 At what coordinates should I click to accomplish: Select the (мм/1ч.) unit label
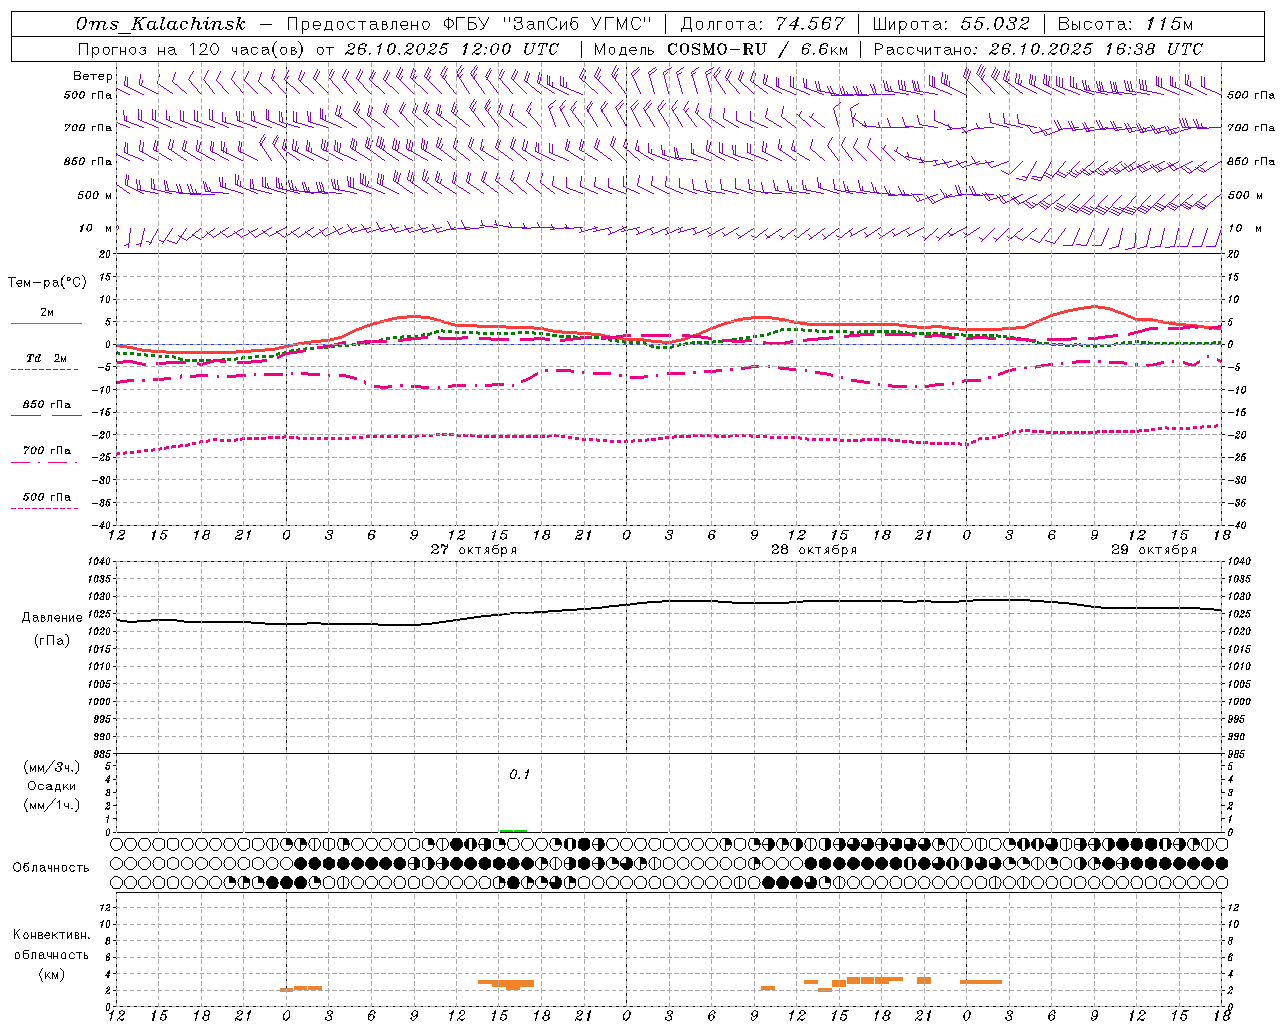pyautogui.click(x=52, y=805)
